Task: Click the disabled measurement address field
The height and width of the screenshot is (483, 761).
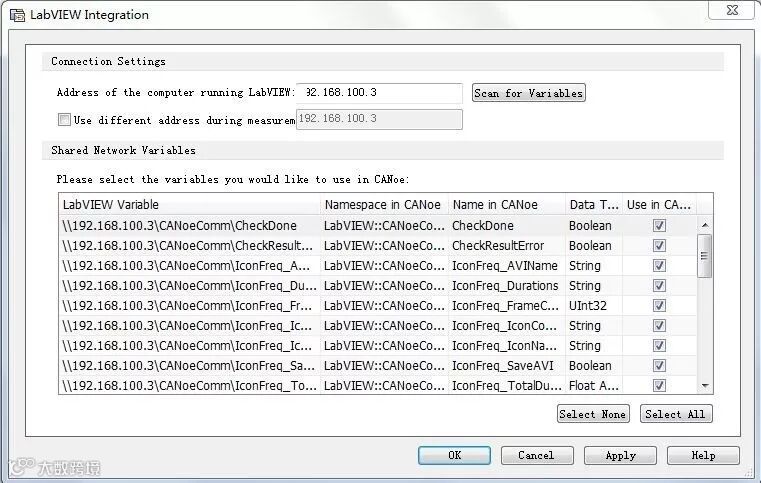Action: click(x=379, y=119)
